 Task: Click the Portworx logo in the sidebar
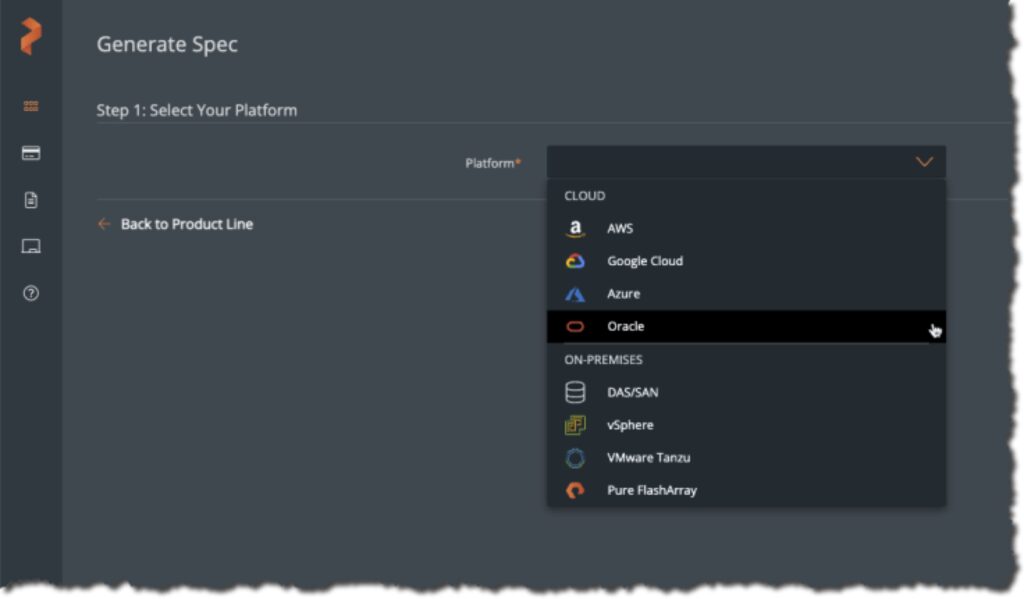coord(31,38)
